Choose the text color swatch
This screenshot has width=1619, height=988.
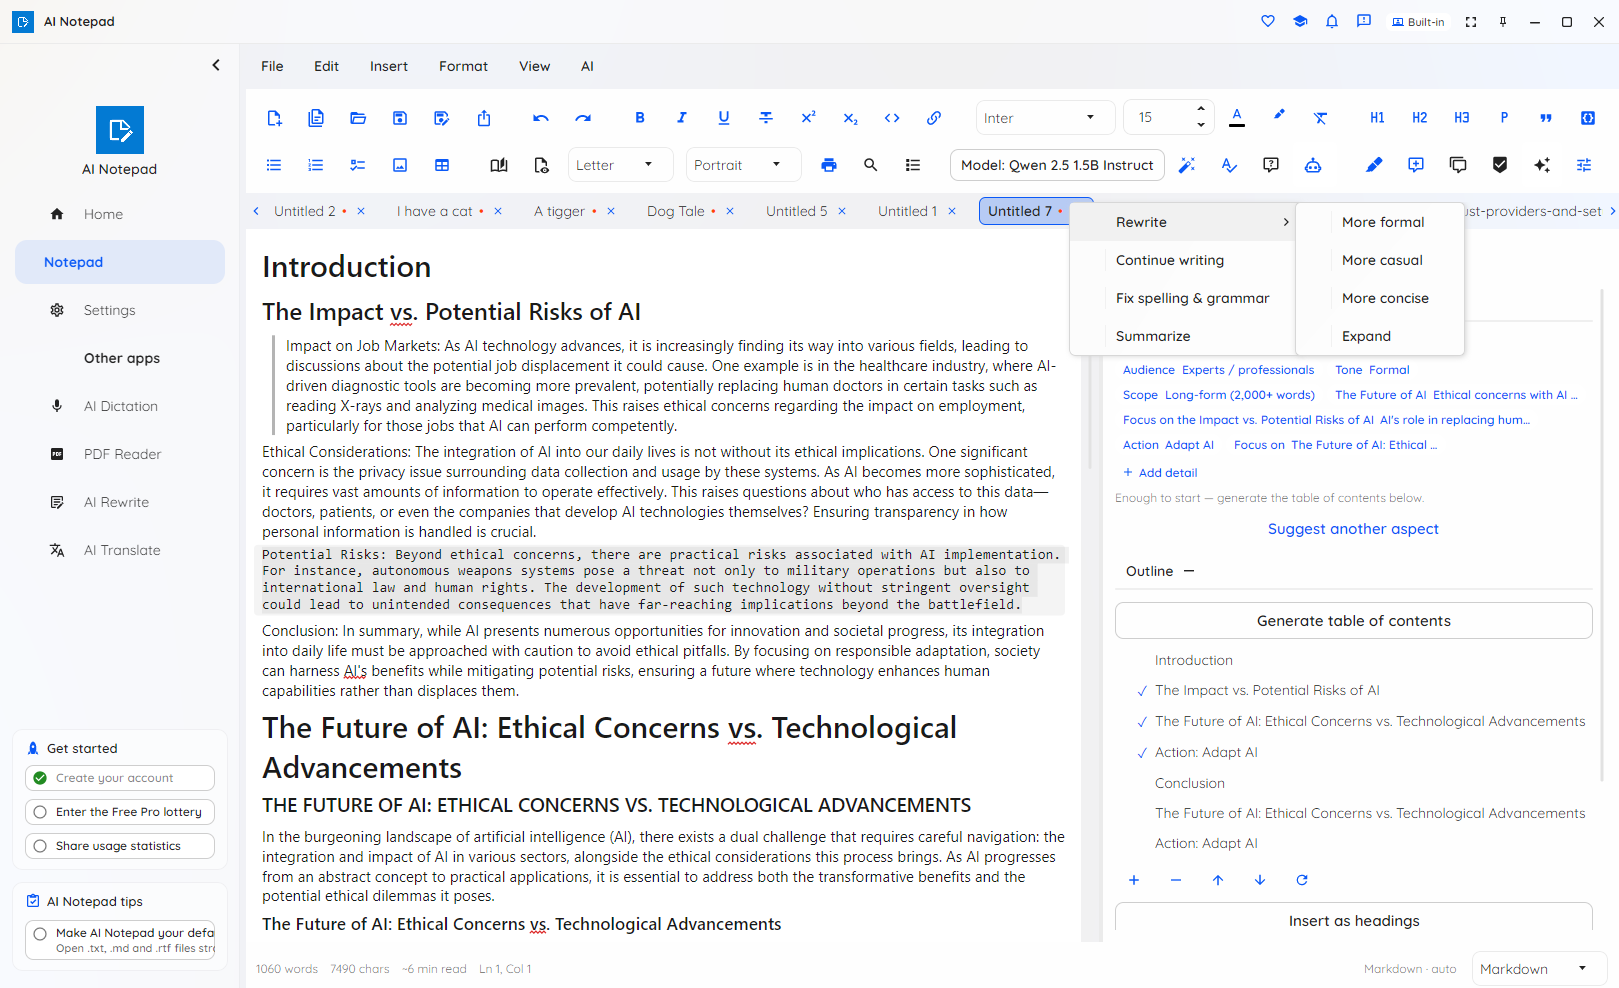[1237, 118]
